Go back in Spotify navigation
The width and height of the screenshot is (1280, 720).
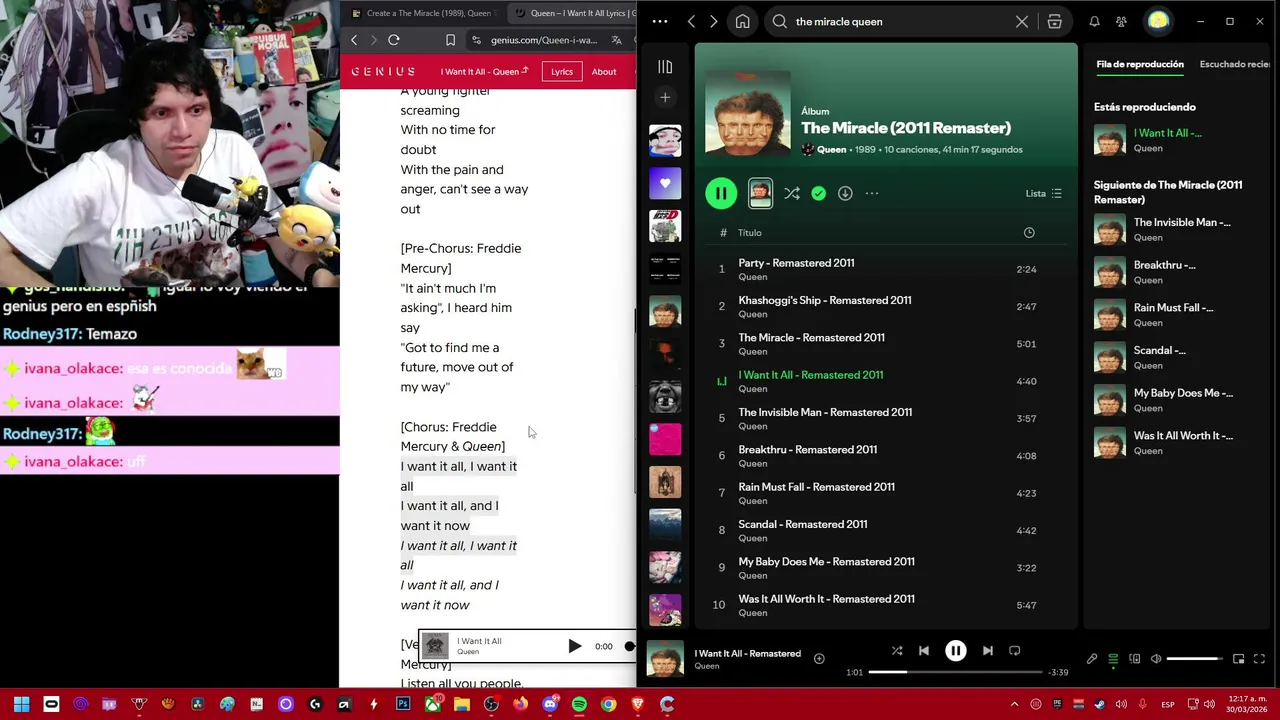tap(691, 21)
